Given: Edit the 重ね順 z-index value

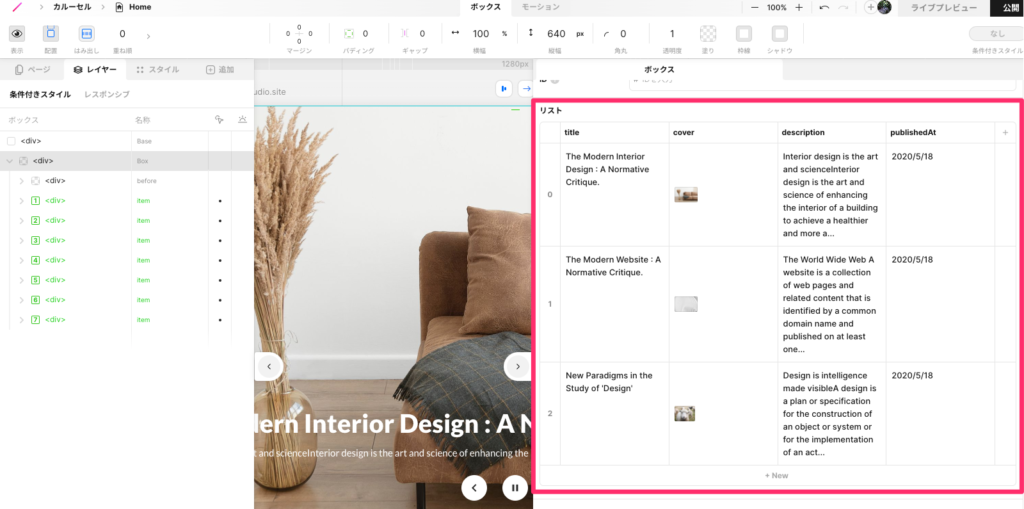Looking at the screenshot, I should [122, 34].
